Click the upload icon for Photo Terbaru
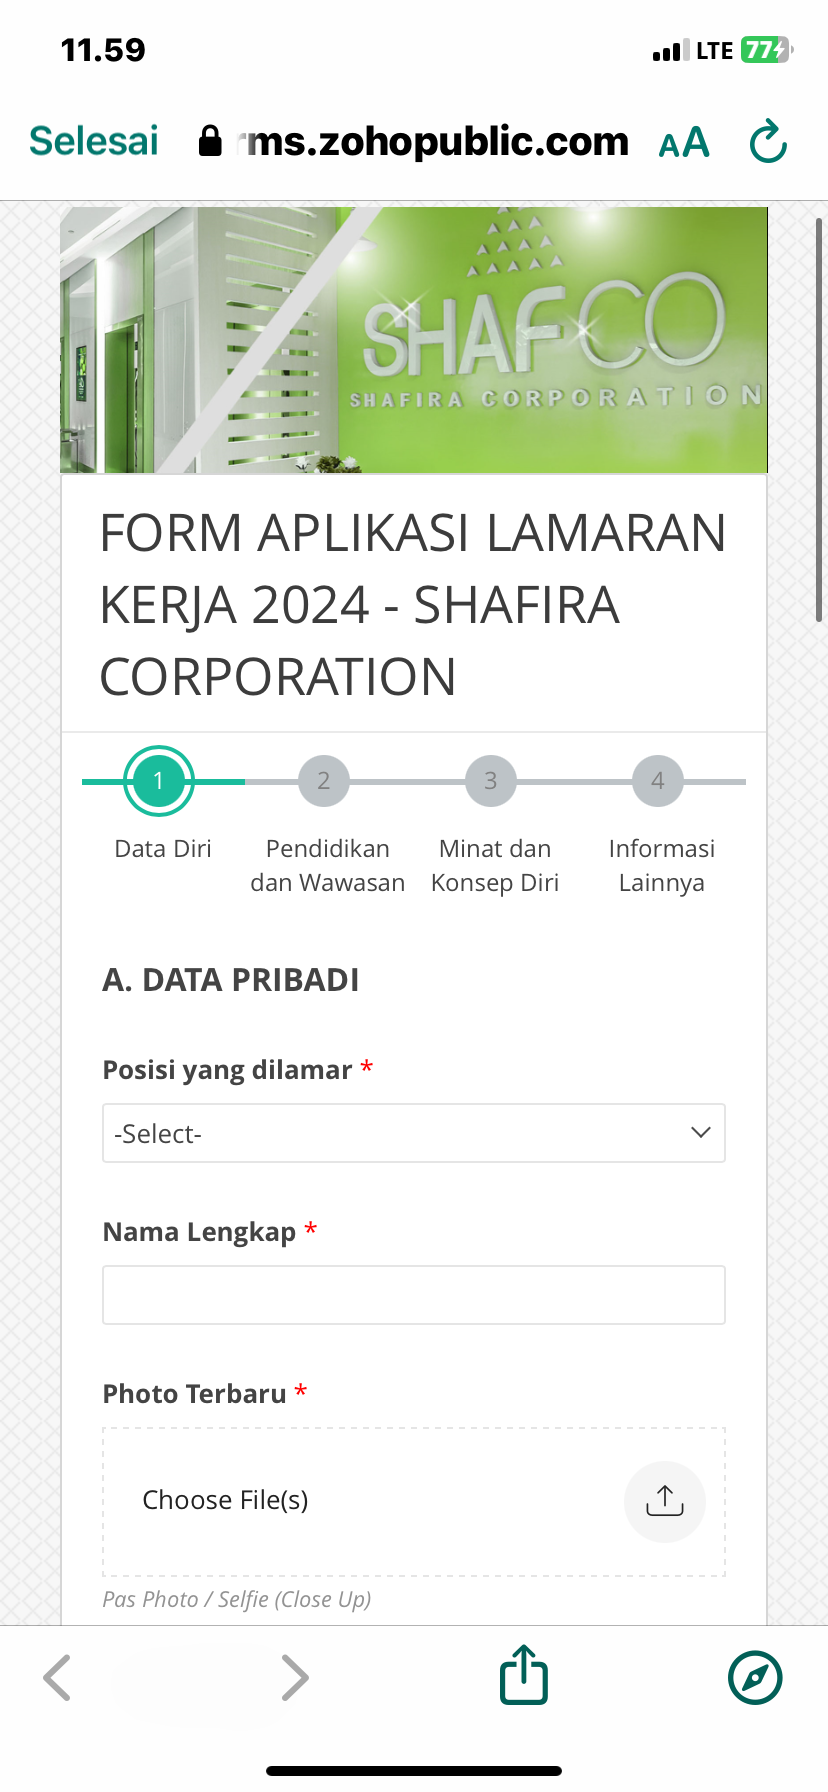Image resolution: width=828 pixels, height=1792 pixels. [665, 1501]
